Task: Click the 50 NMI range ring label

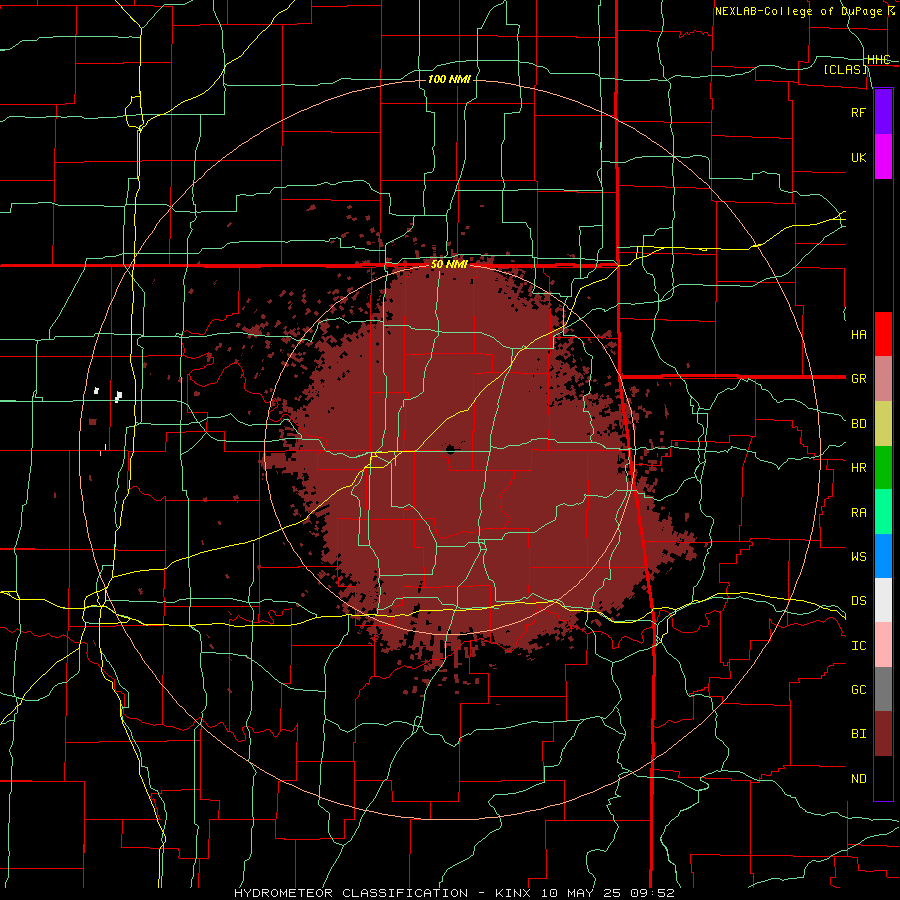Action: [x=449, y=265]
